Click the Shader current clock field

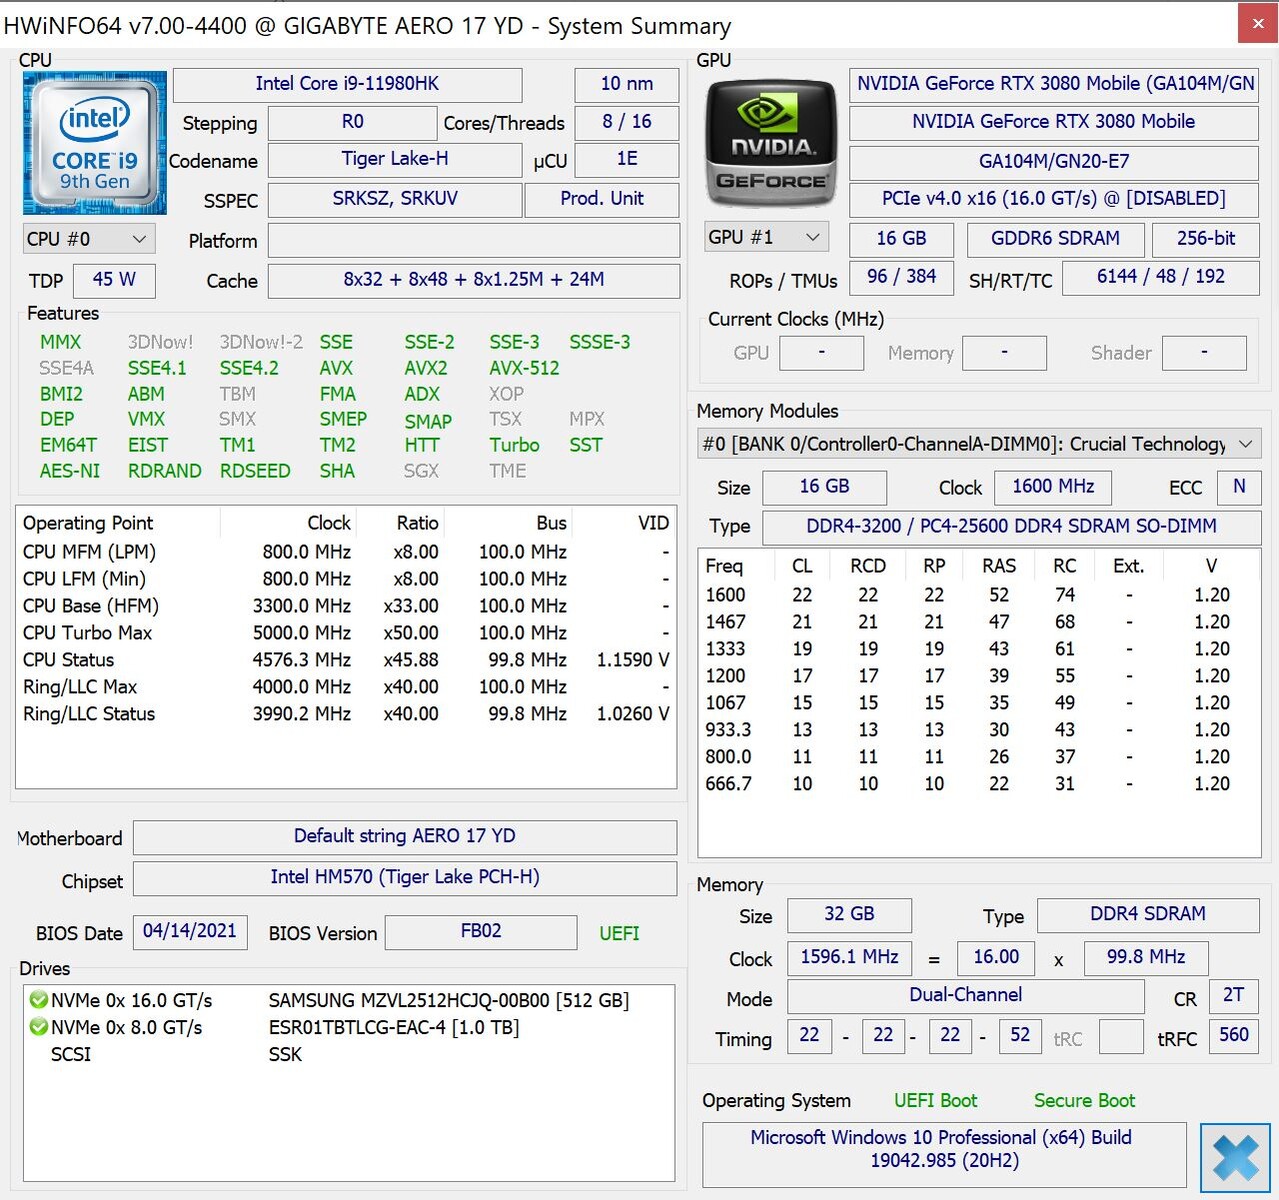[x=1204, y=353]
